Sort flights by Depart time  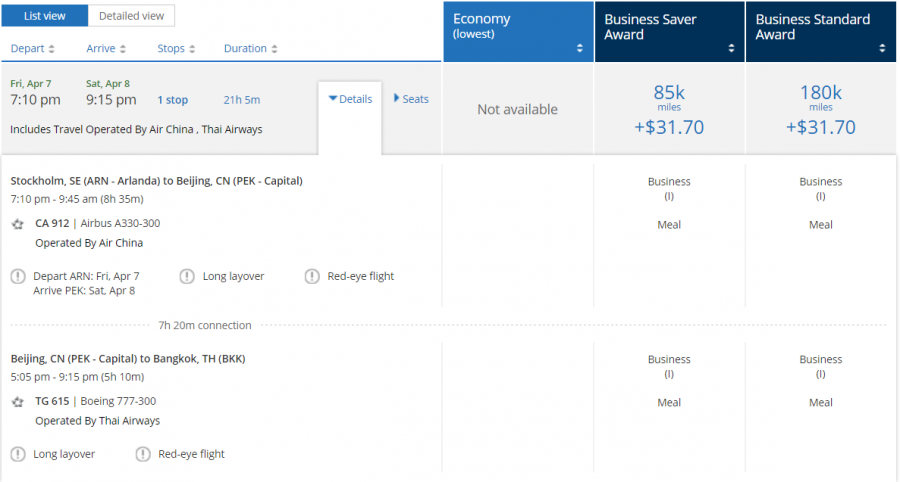click(33, 48)
